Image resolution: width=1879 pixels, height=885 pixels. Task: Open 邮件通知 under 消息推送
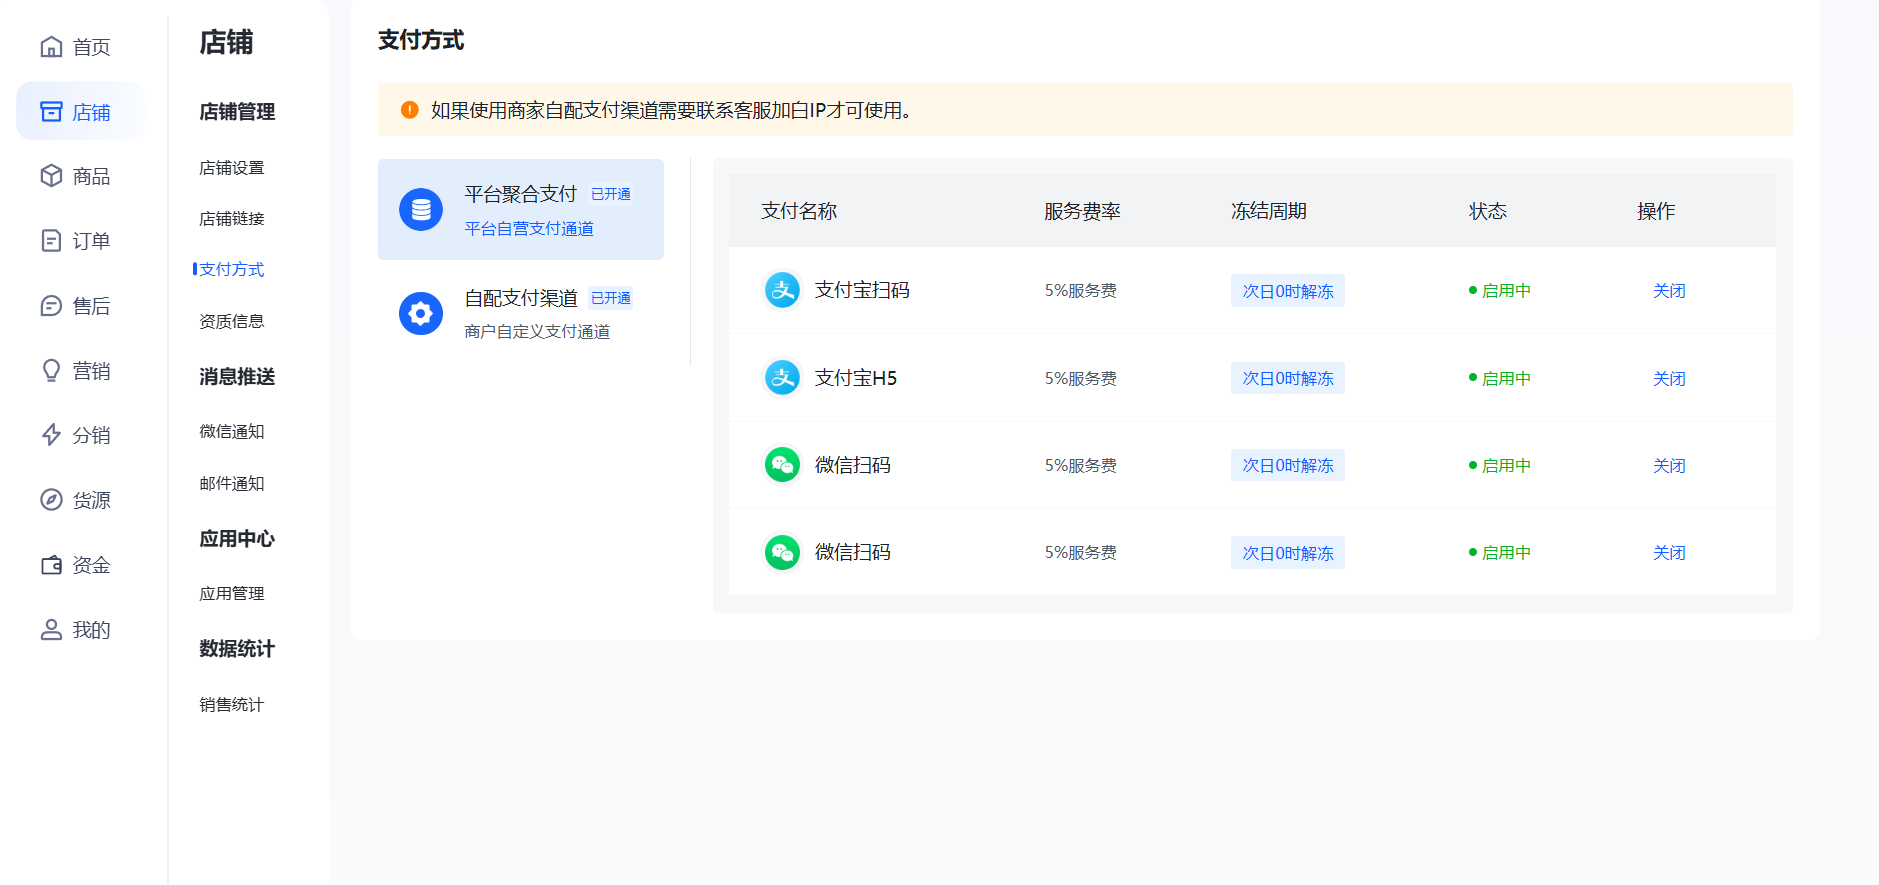232,484
